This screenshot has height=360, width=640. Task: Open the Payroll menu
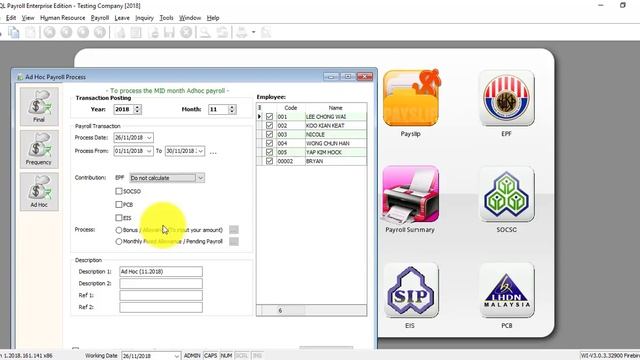(x=100, y=18)
